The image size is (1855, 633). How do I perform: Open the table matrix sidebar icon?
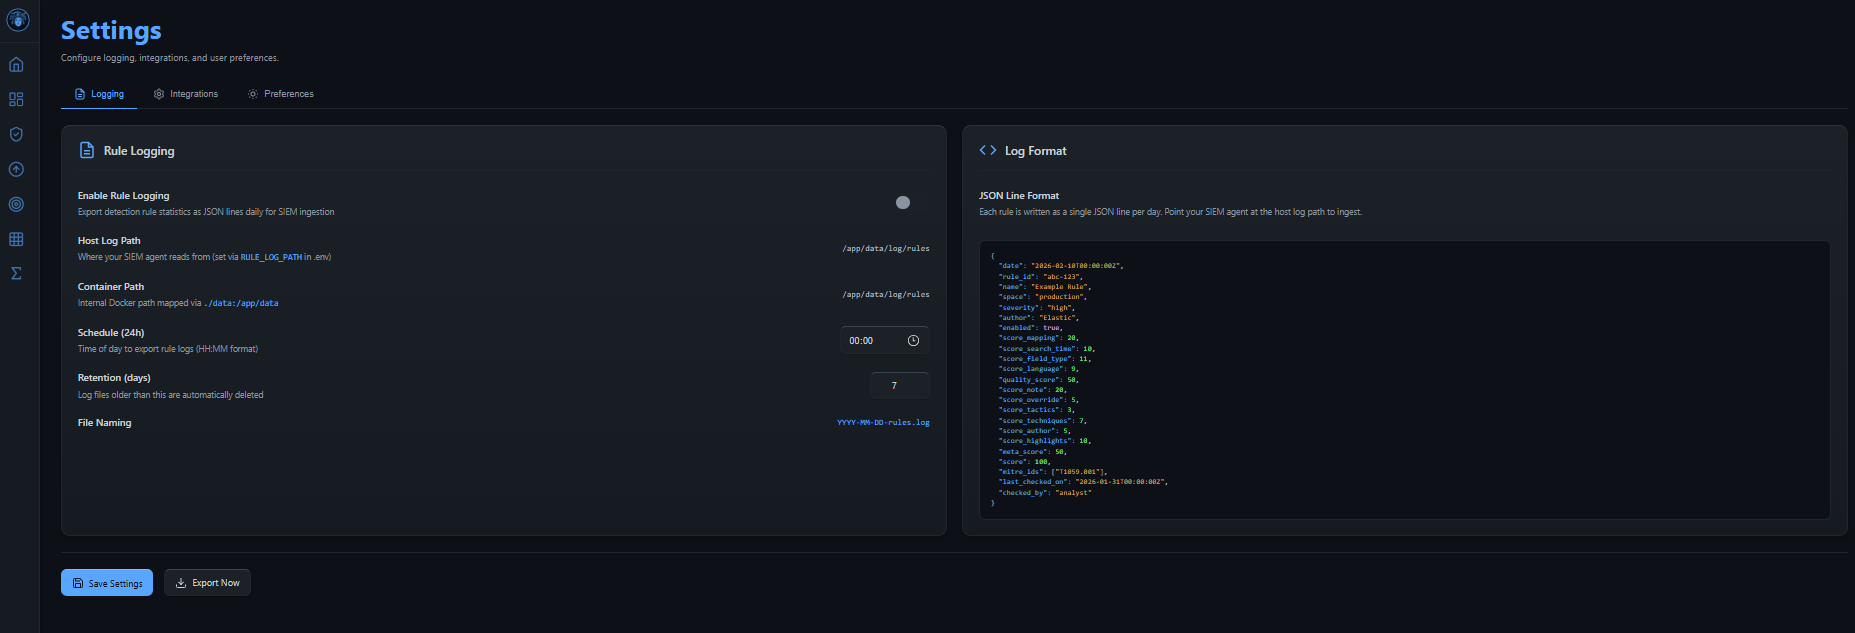coord(16,239)
